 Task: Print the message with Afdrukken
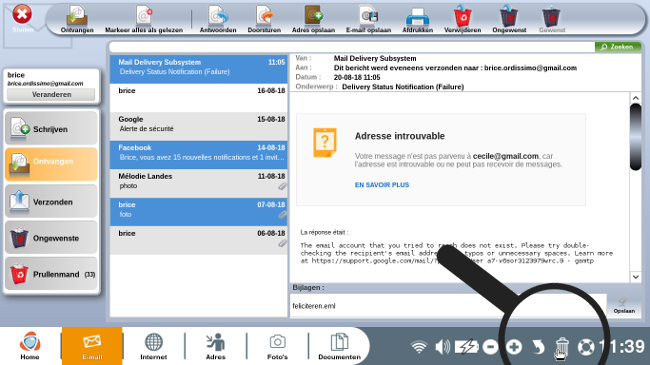click(417, 19)
